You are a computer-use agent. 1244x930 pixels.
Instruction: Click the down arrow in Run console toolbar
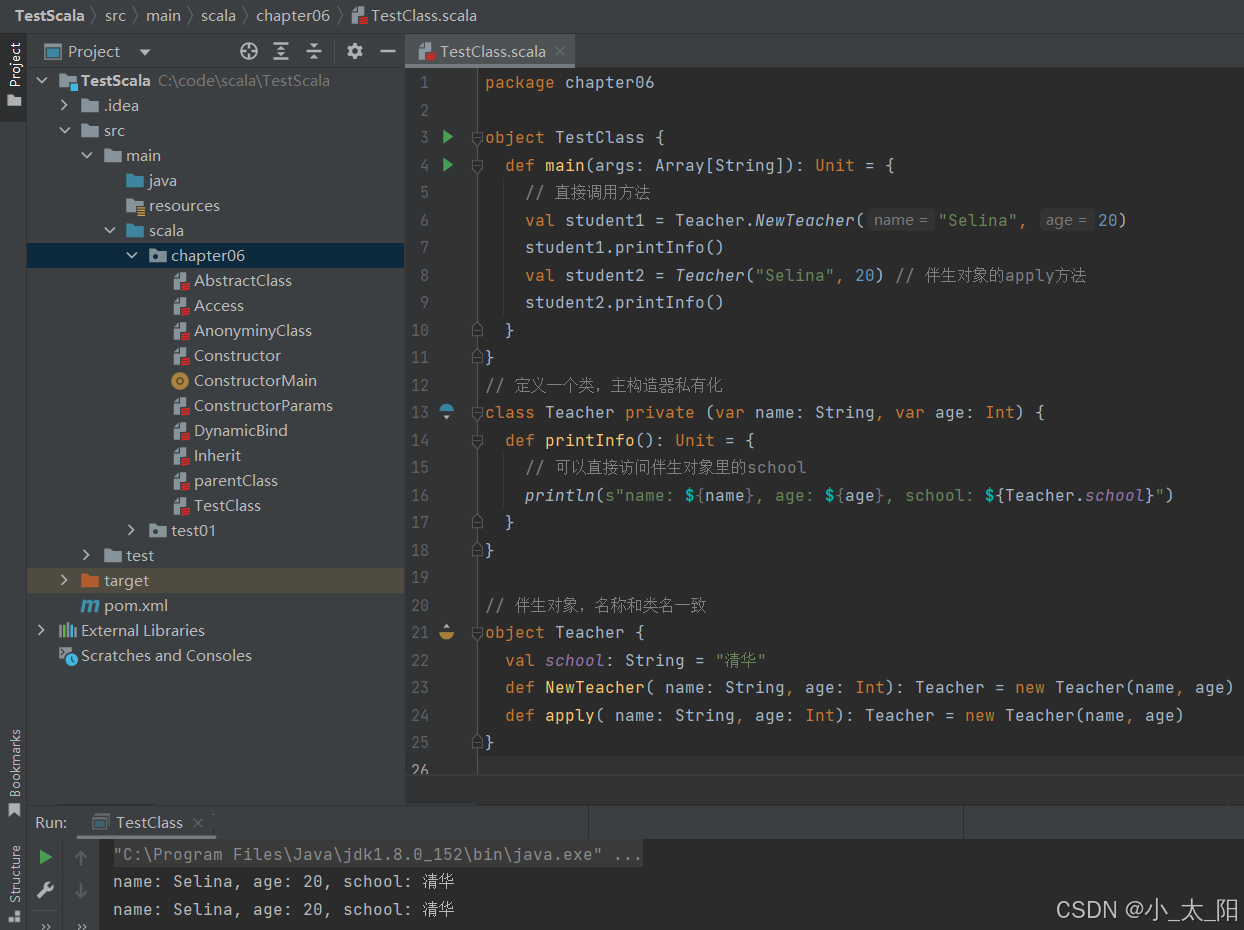point(81,889)
